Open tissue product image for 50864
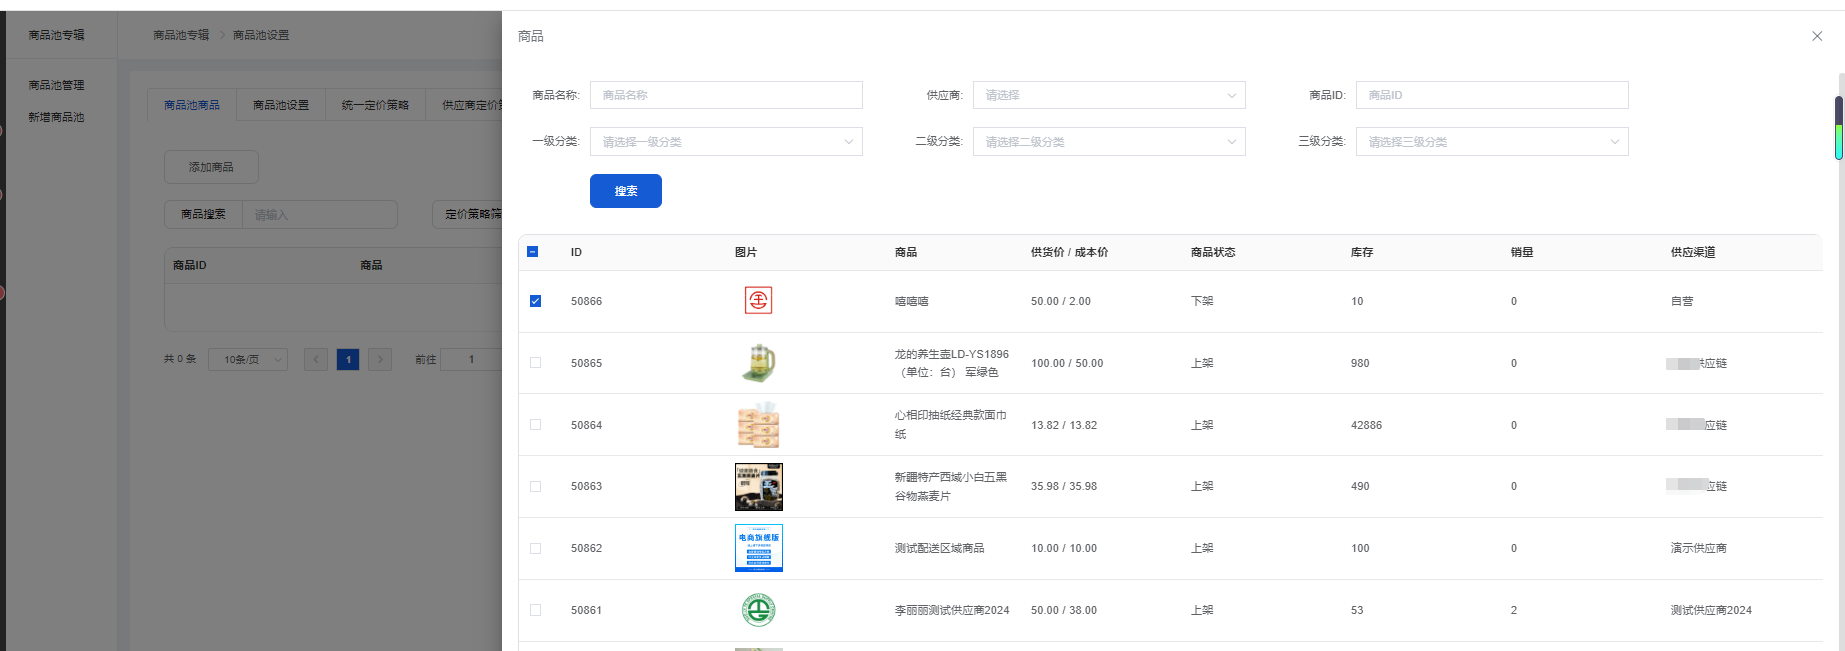 click(x=758, y=425)
